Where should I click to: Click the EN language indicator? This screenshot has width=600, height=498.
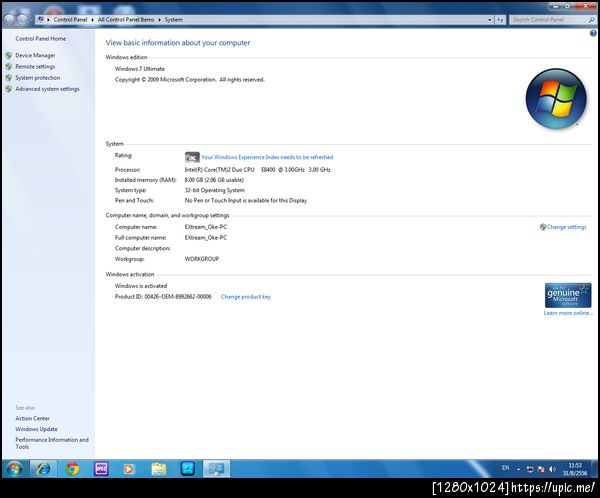[x=505, y=468]
